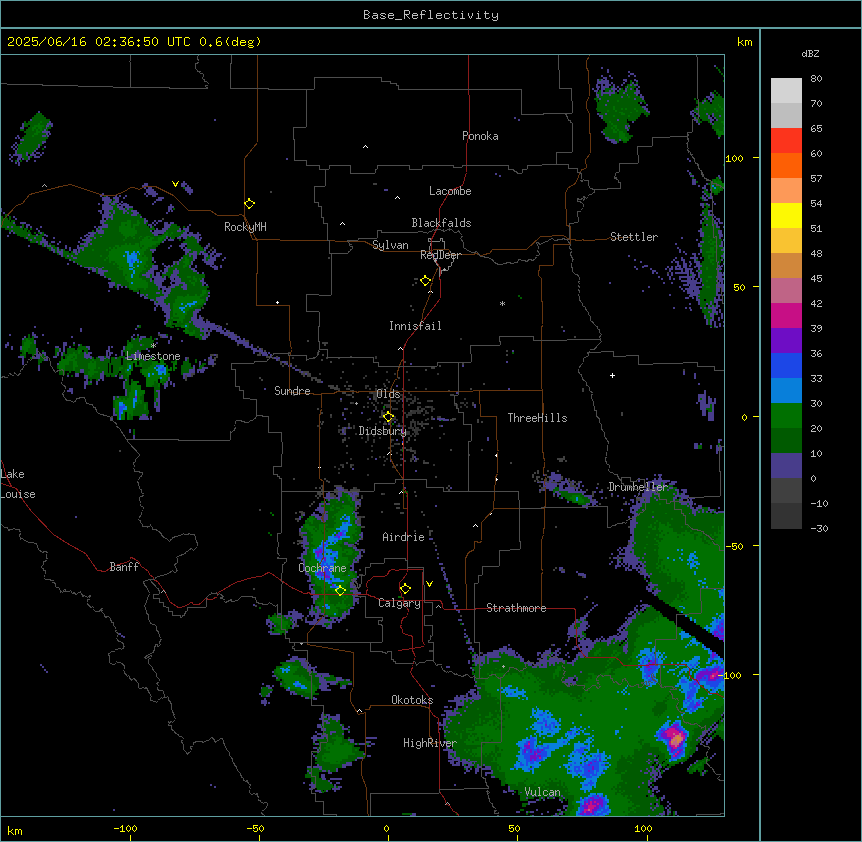Viewport: 862px width, 842px height.
Task: Click the RedDeer city label
Action: coord(440,255)
